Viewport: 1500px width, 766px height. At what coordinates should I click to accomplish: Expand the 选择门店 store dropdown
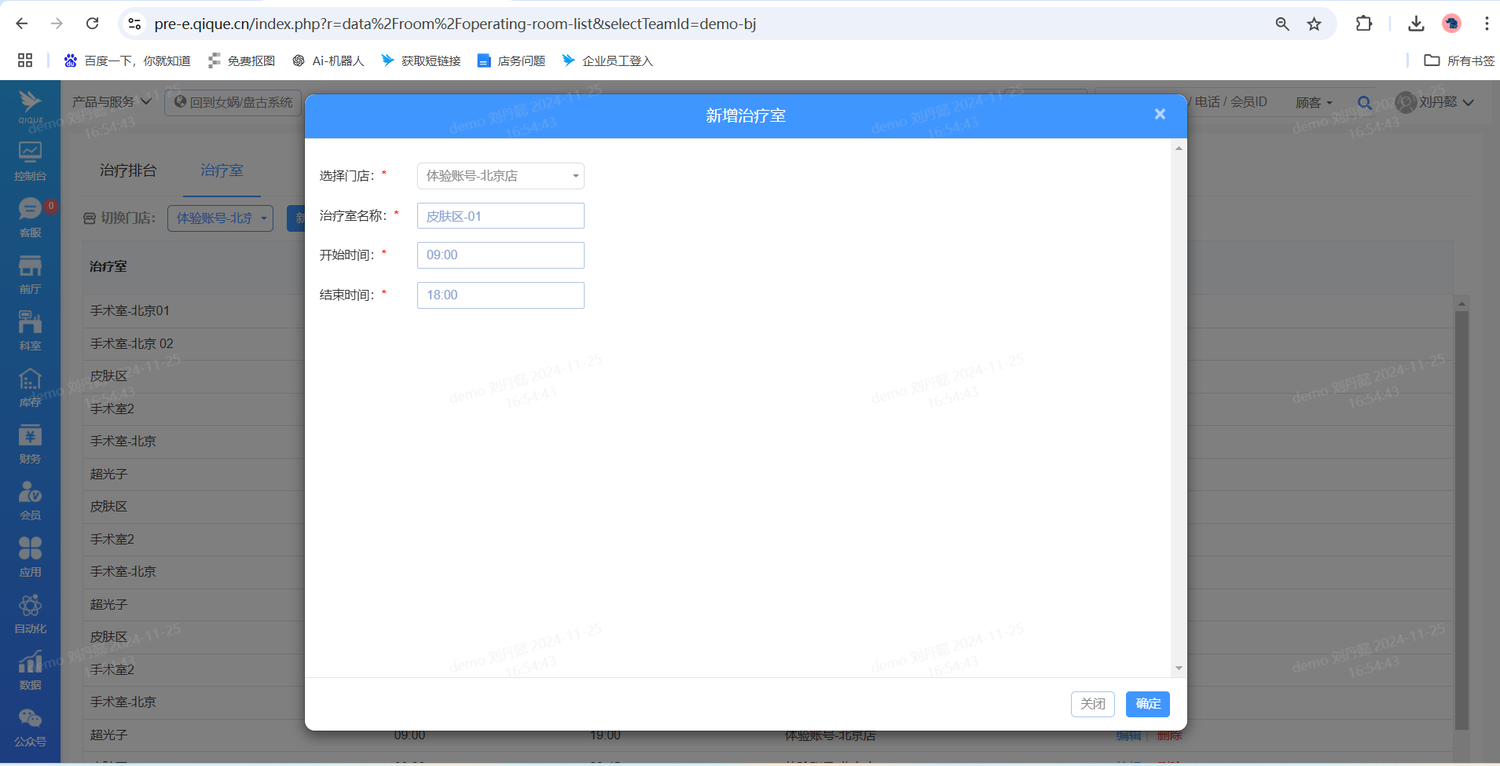pyautogui.click(x=500, y=176)
